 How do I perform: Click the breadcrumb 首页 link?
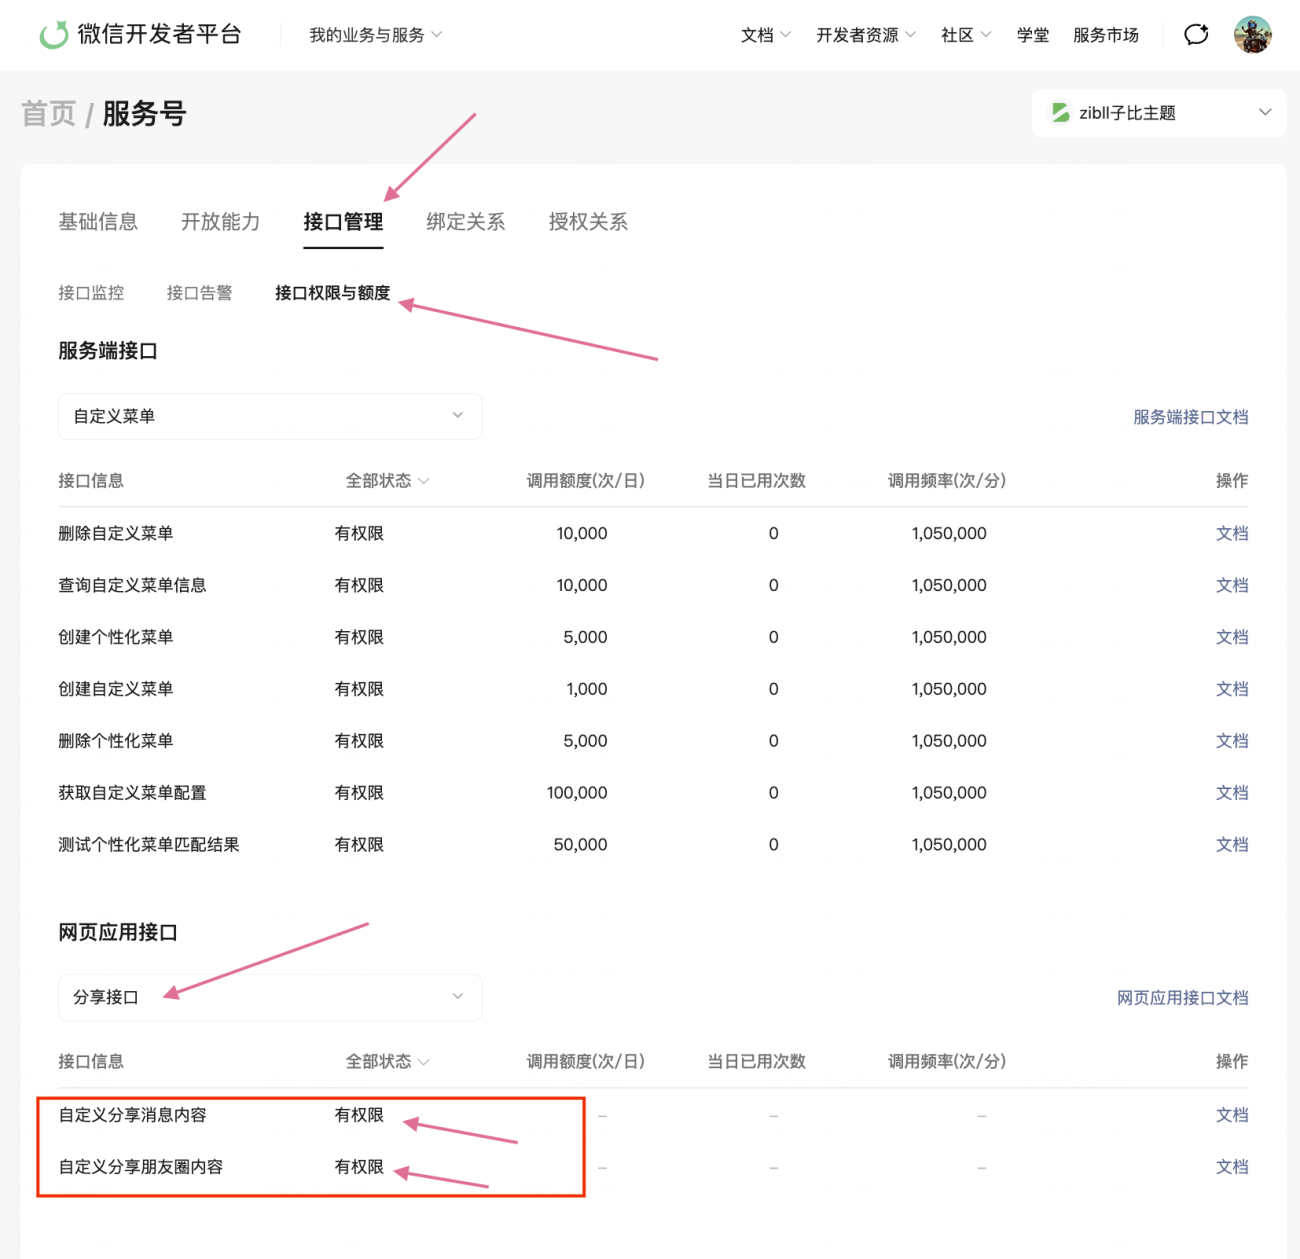[x=47, y=113]
